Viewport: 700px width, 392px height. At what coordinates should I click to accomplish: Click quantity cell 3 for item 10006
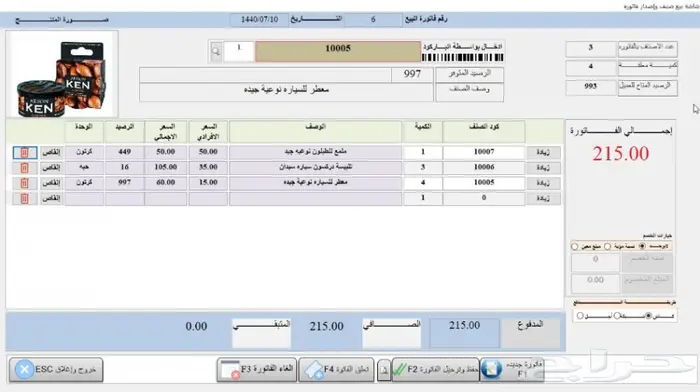pos(423,167)
